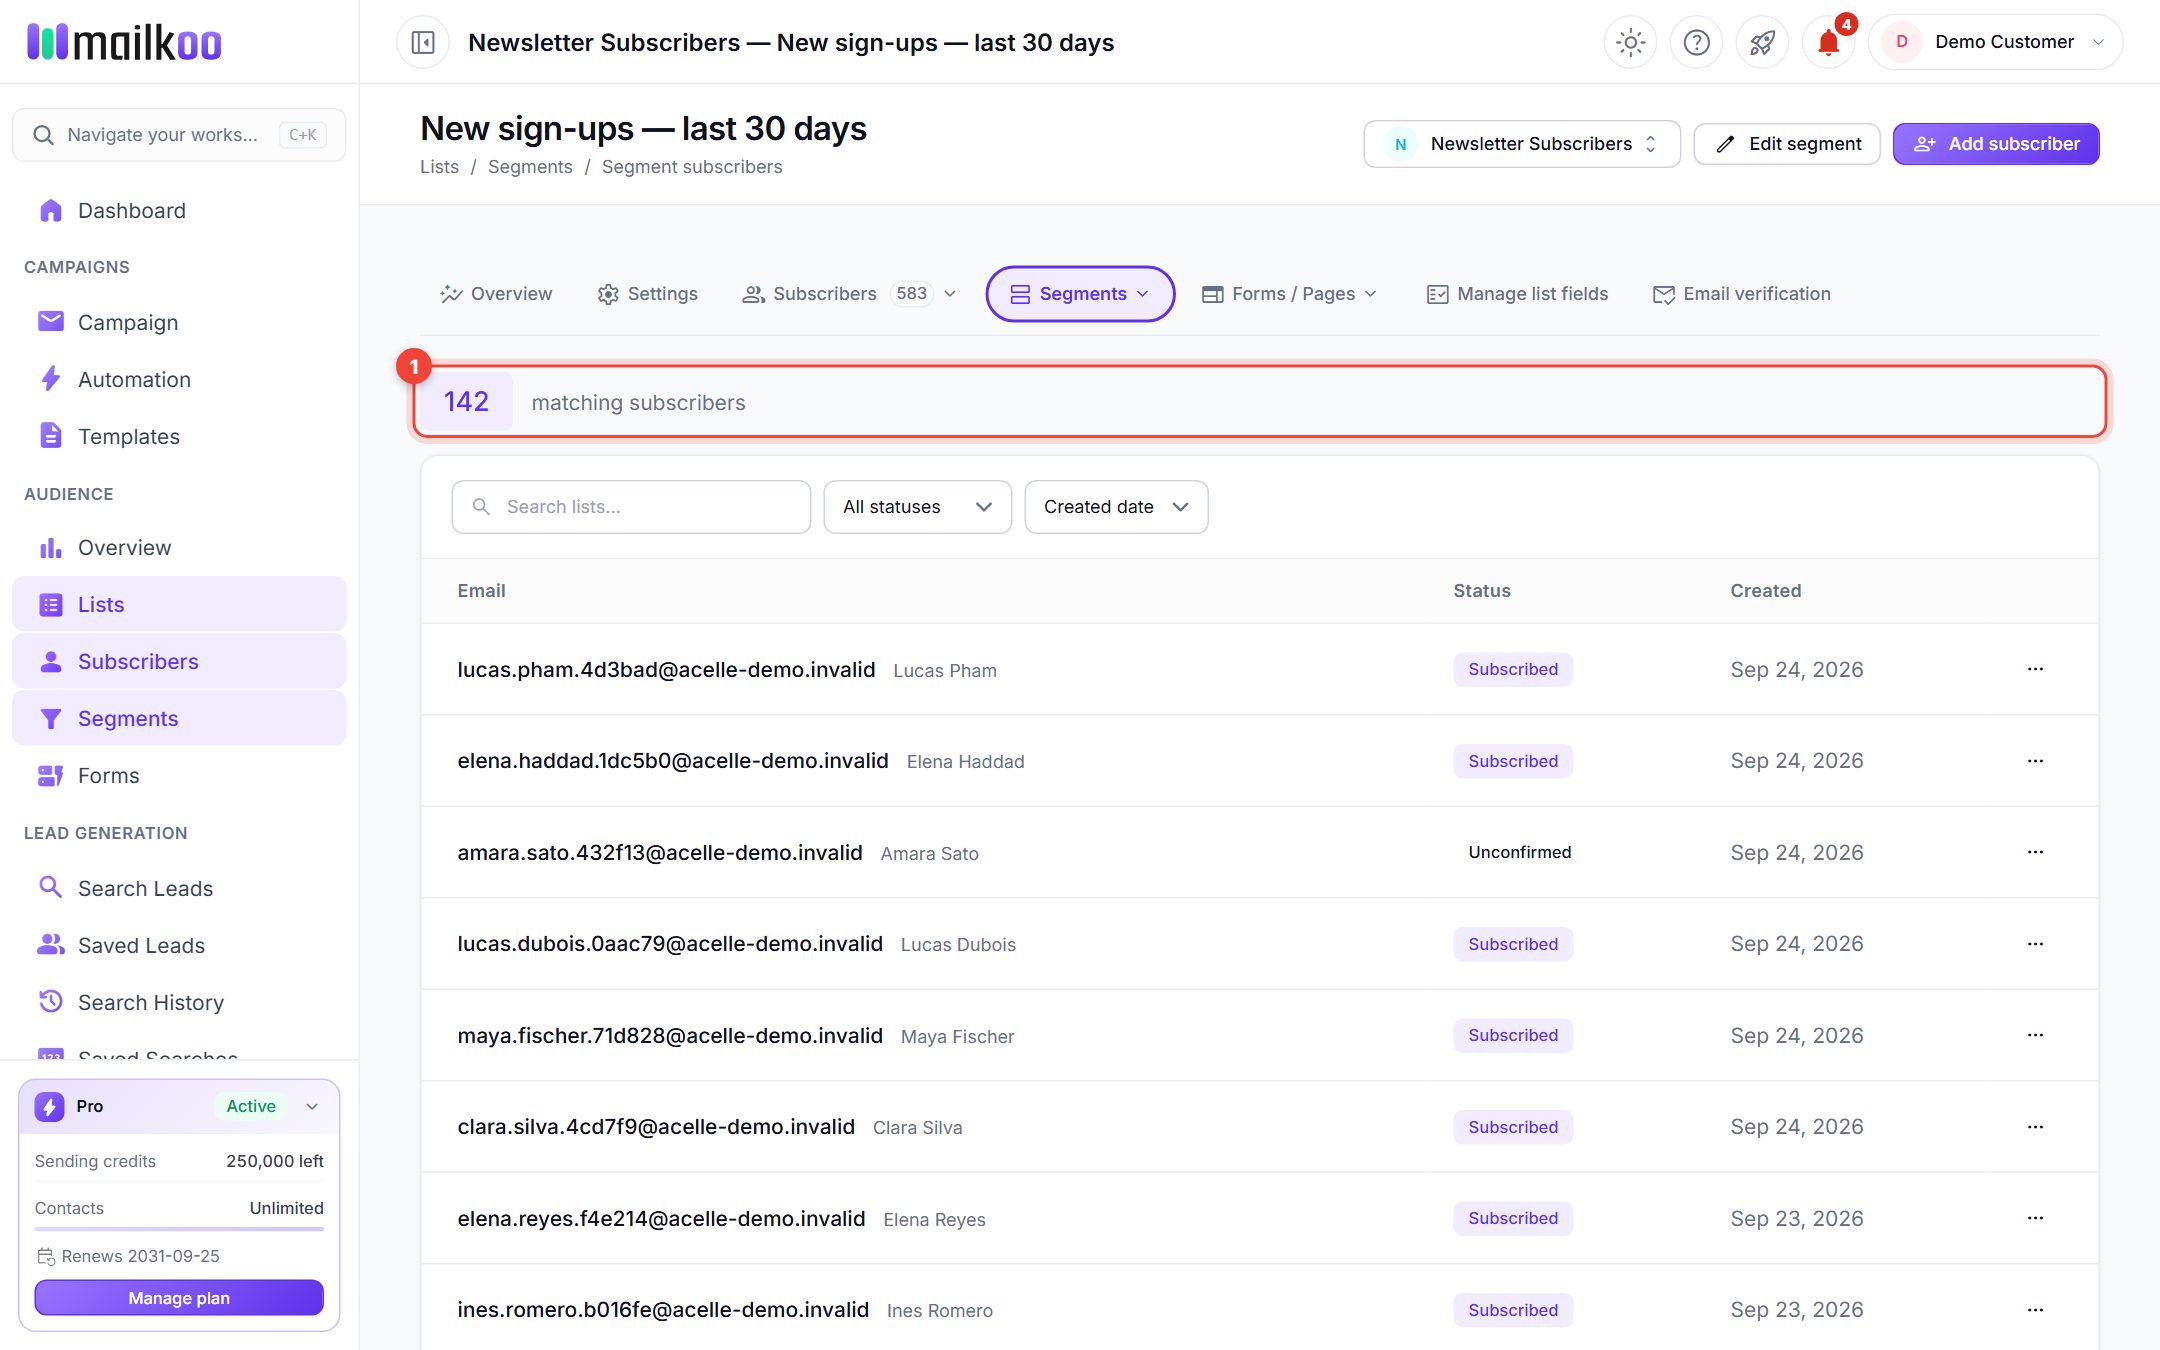Open row actions for Elena Haddad
Image resolution: width=2160 pixels, height=1350 pixels.
tap(2035, 761)
